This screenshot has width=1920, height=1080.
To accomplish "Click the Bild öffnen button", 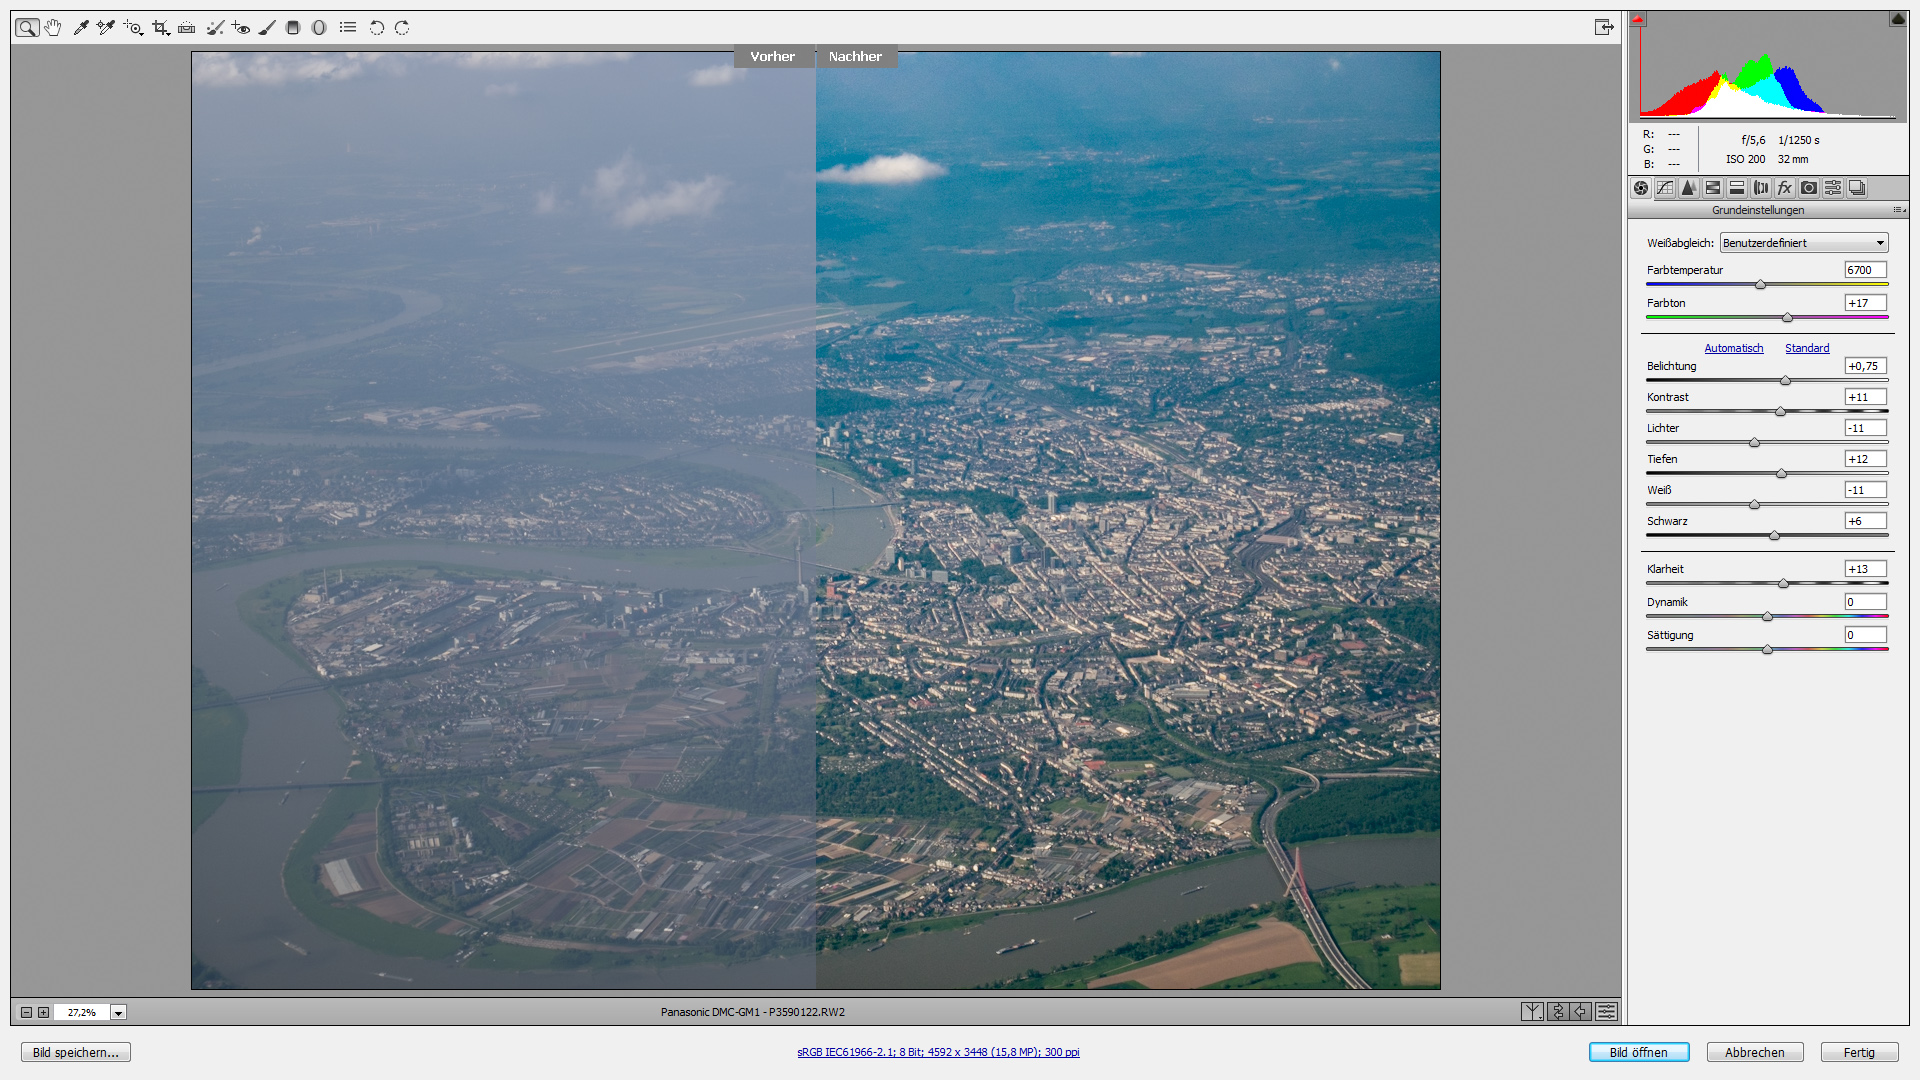I will pos(1639,1052).
